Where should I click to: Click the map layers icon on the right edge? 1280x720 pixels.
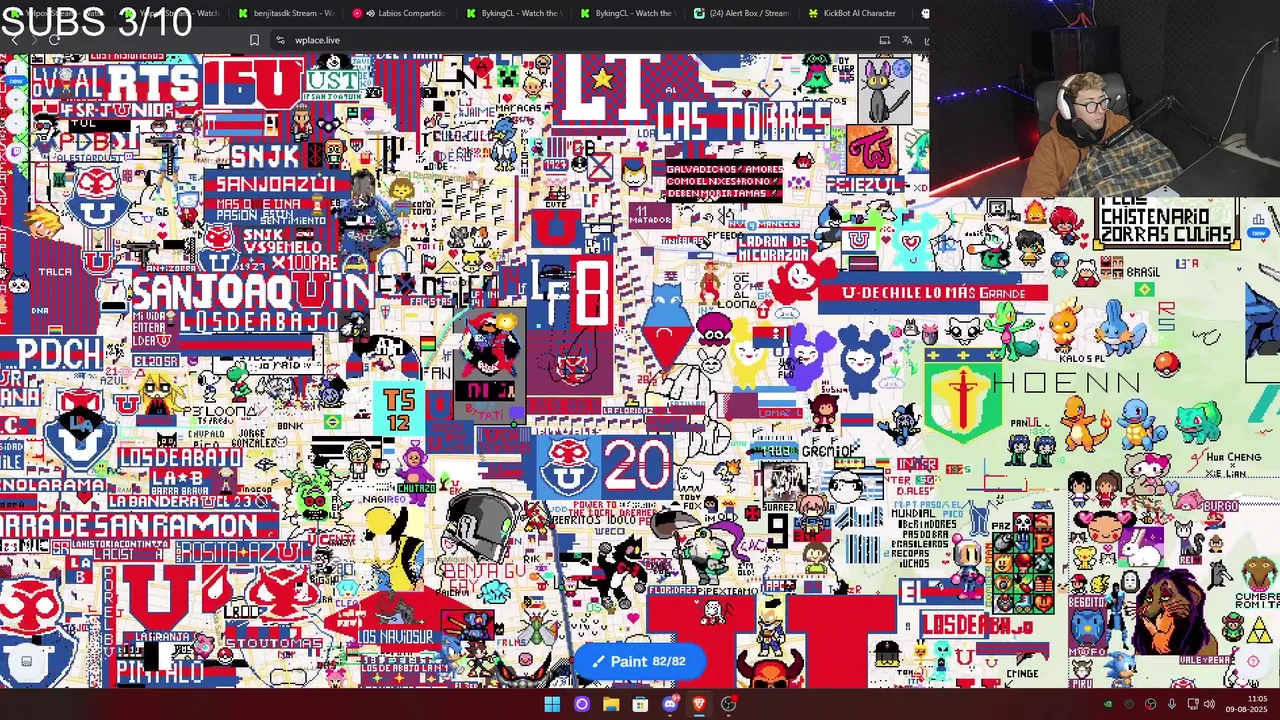(x=1258, y=220)
